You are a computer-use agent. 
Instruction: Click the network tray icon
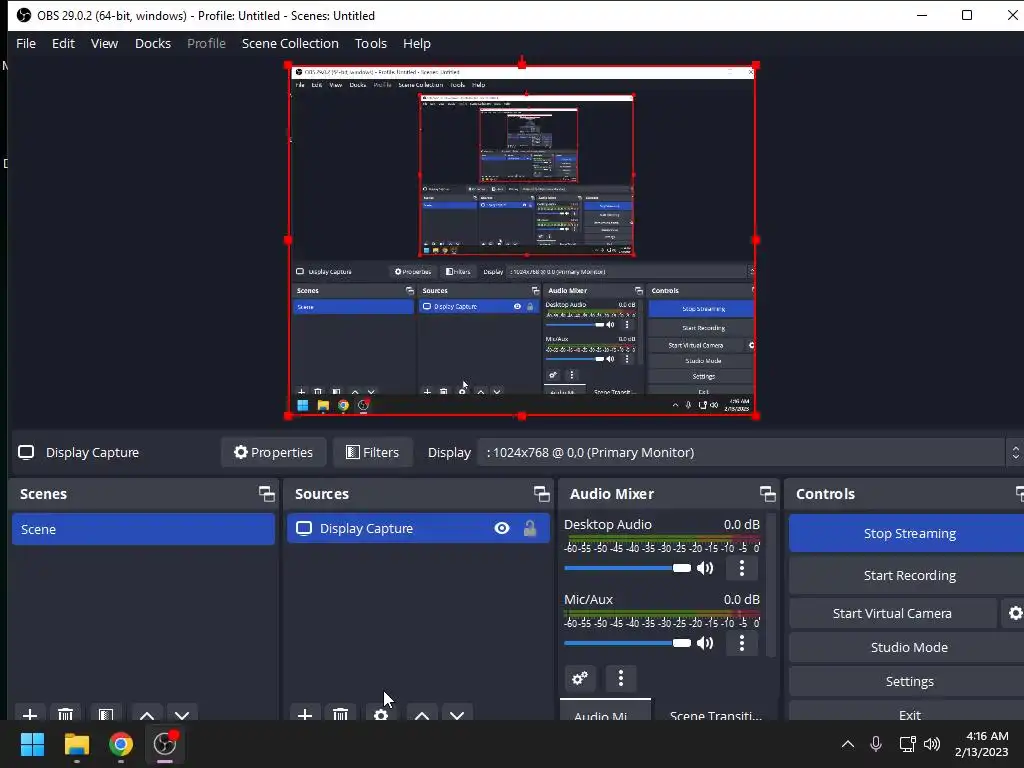pos(906,744)
